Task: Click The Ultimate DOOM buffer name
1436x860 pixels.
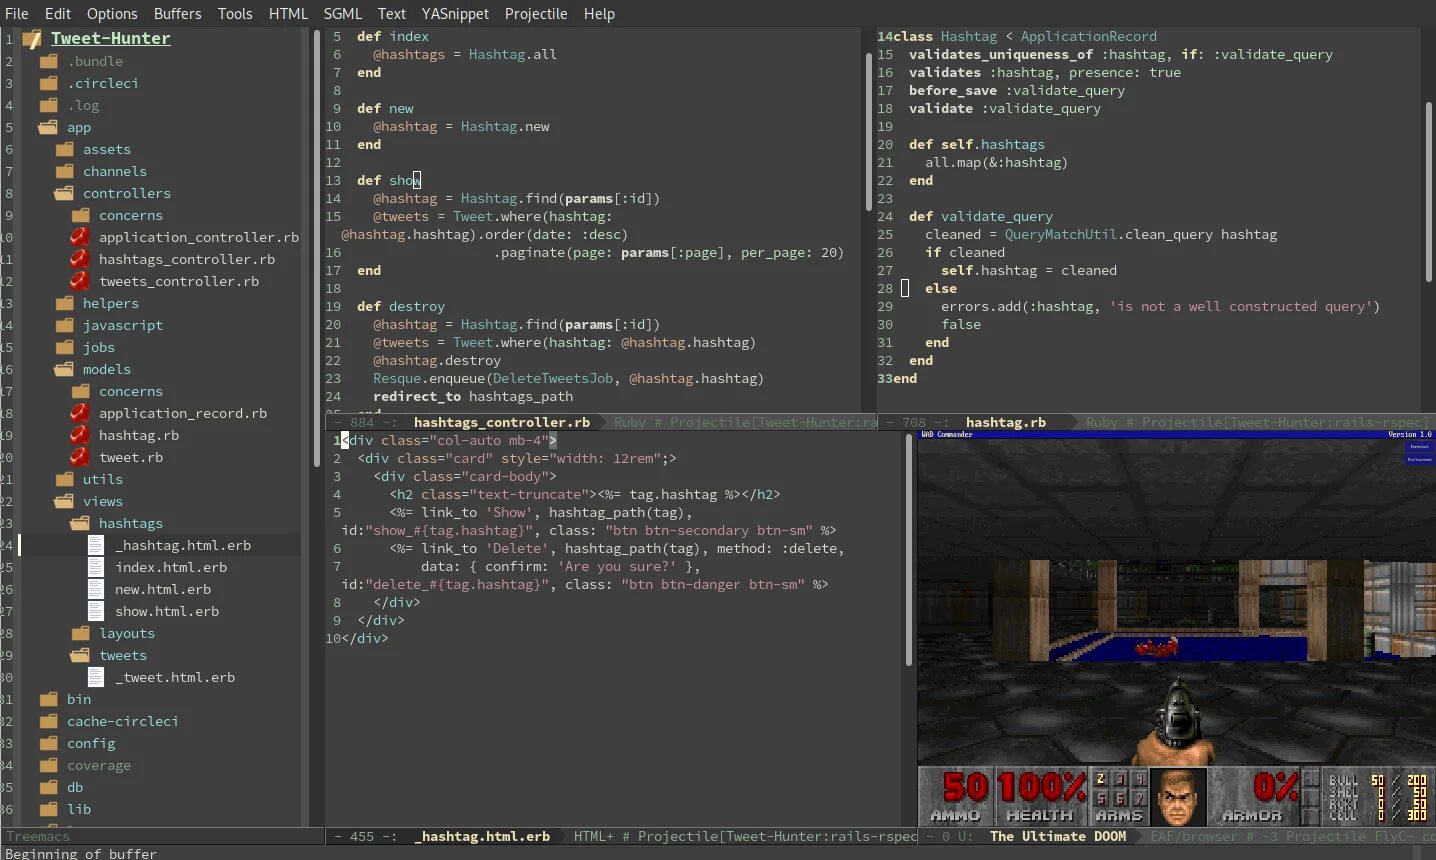Action: coord(1058,836)
